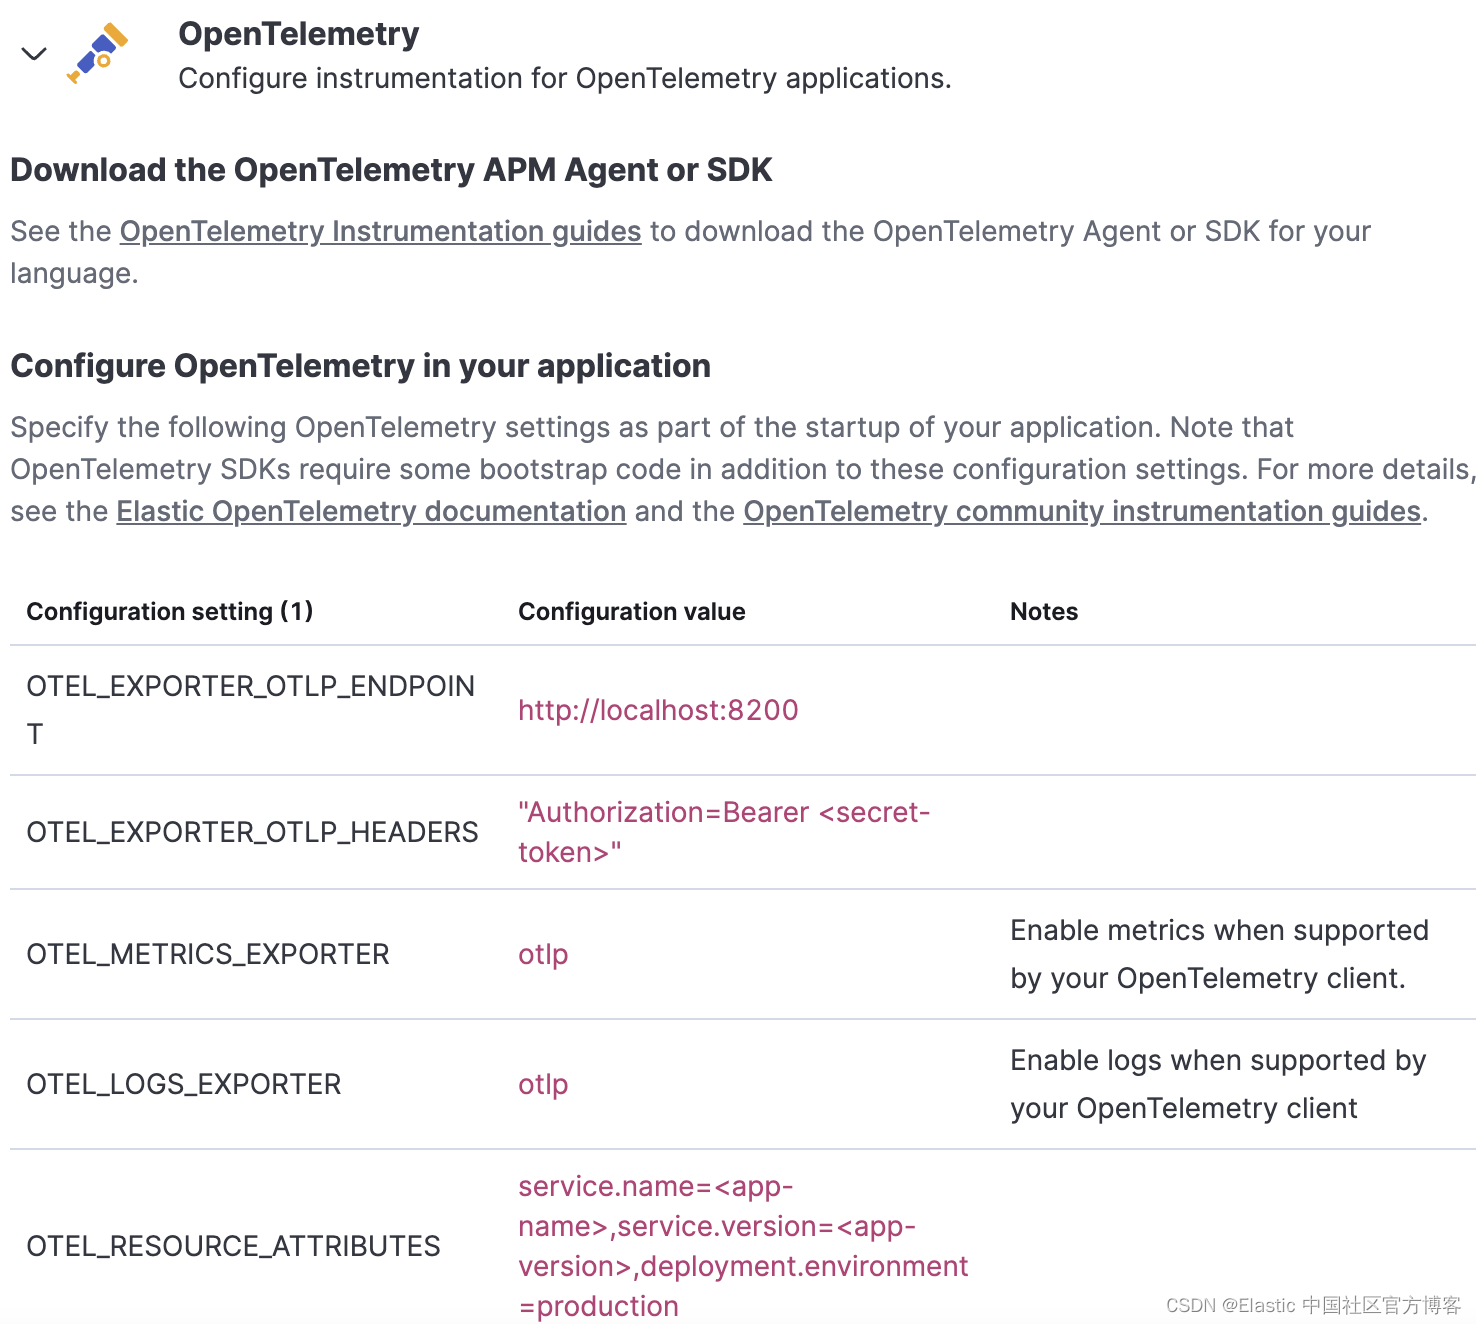The height and width of the screenshot is (1324, 1476).
Task: Select the OTEL_EXPORTER_OTLP_HEADERS setting cell
Action: click(x=252, y=832)
